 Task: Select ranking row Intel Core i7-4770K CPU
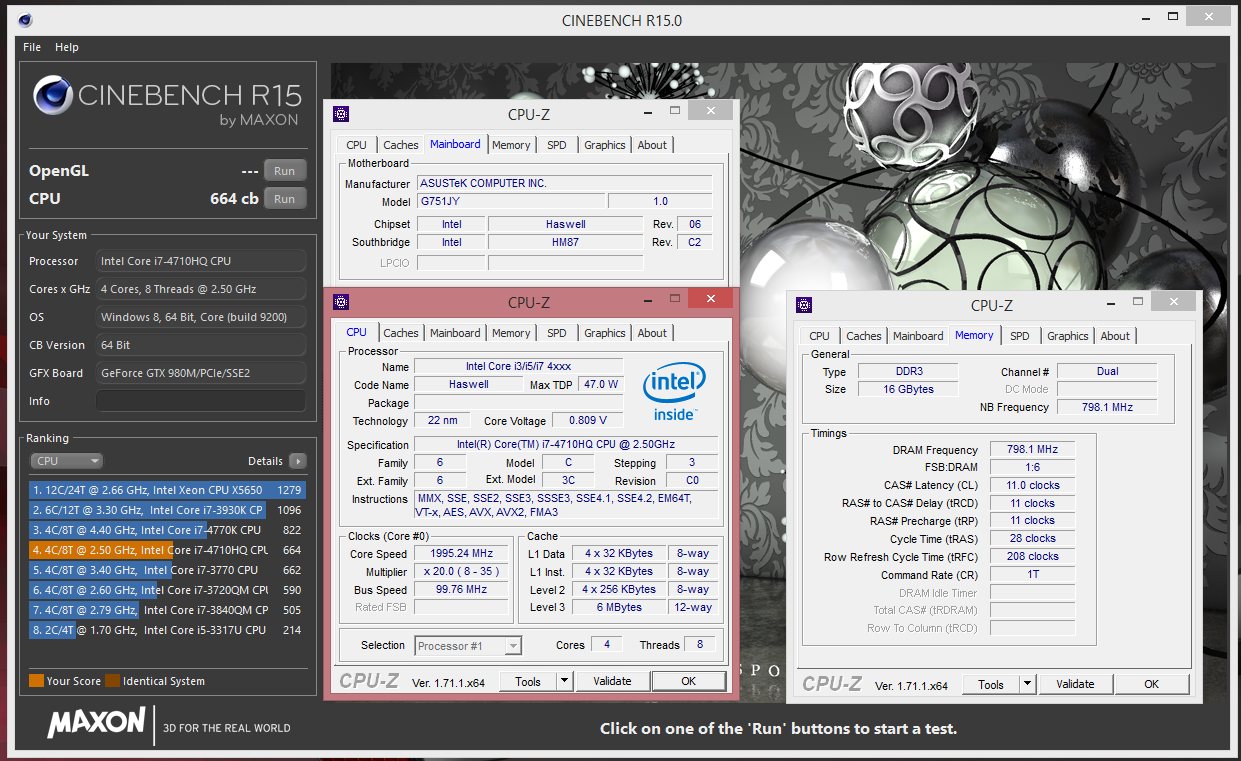tap(167, 530)
